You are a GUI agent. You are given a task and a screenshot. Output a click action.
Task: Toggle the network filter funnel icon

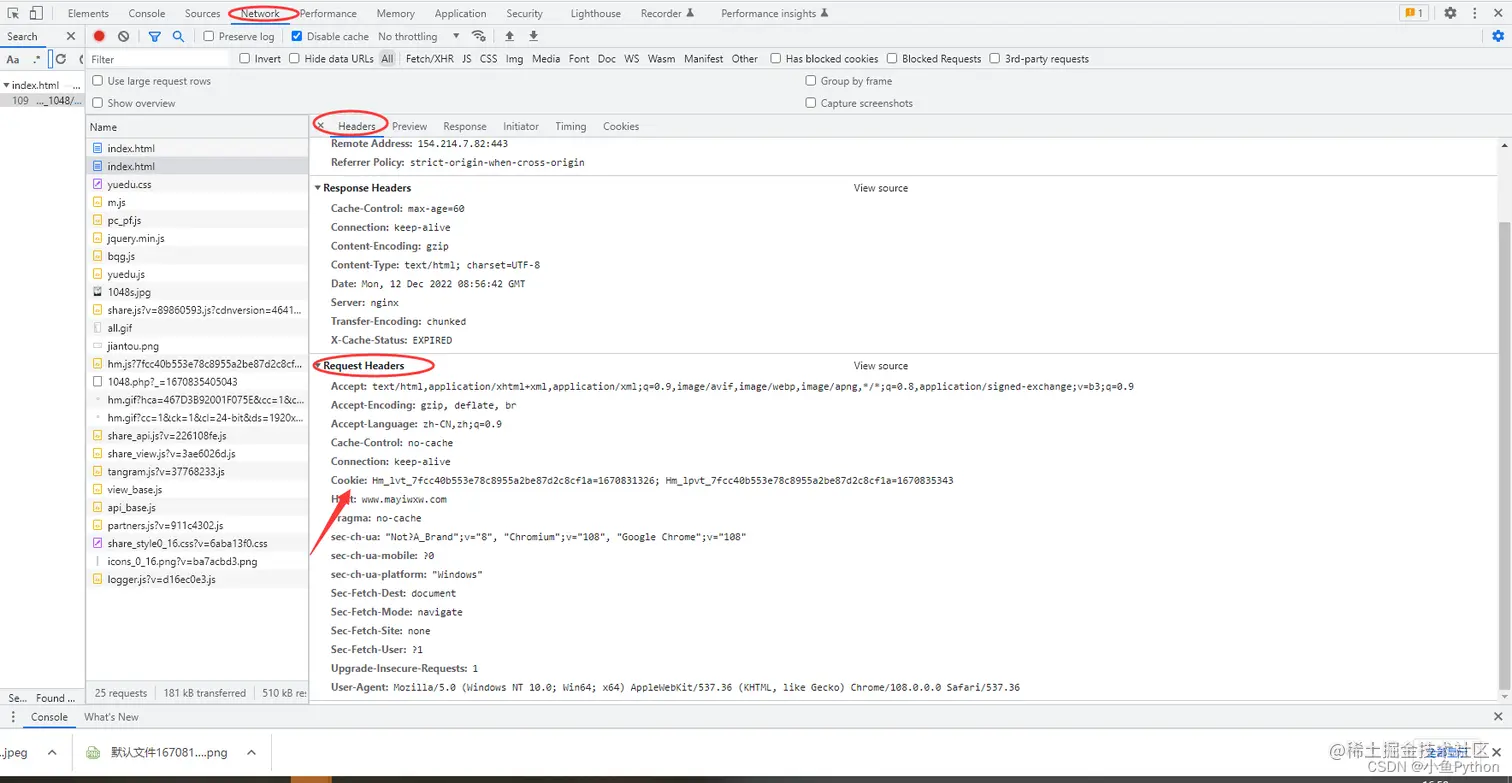pyautogui.click(x=155, y=36)
